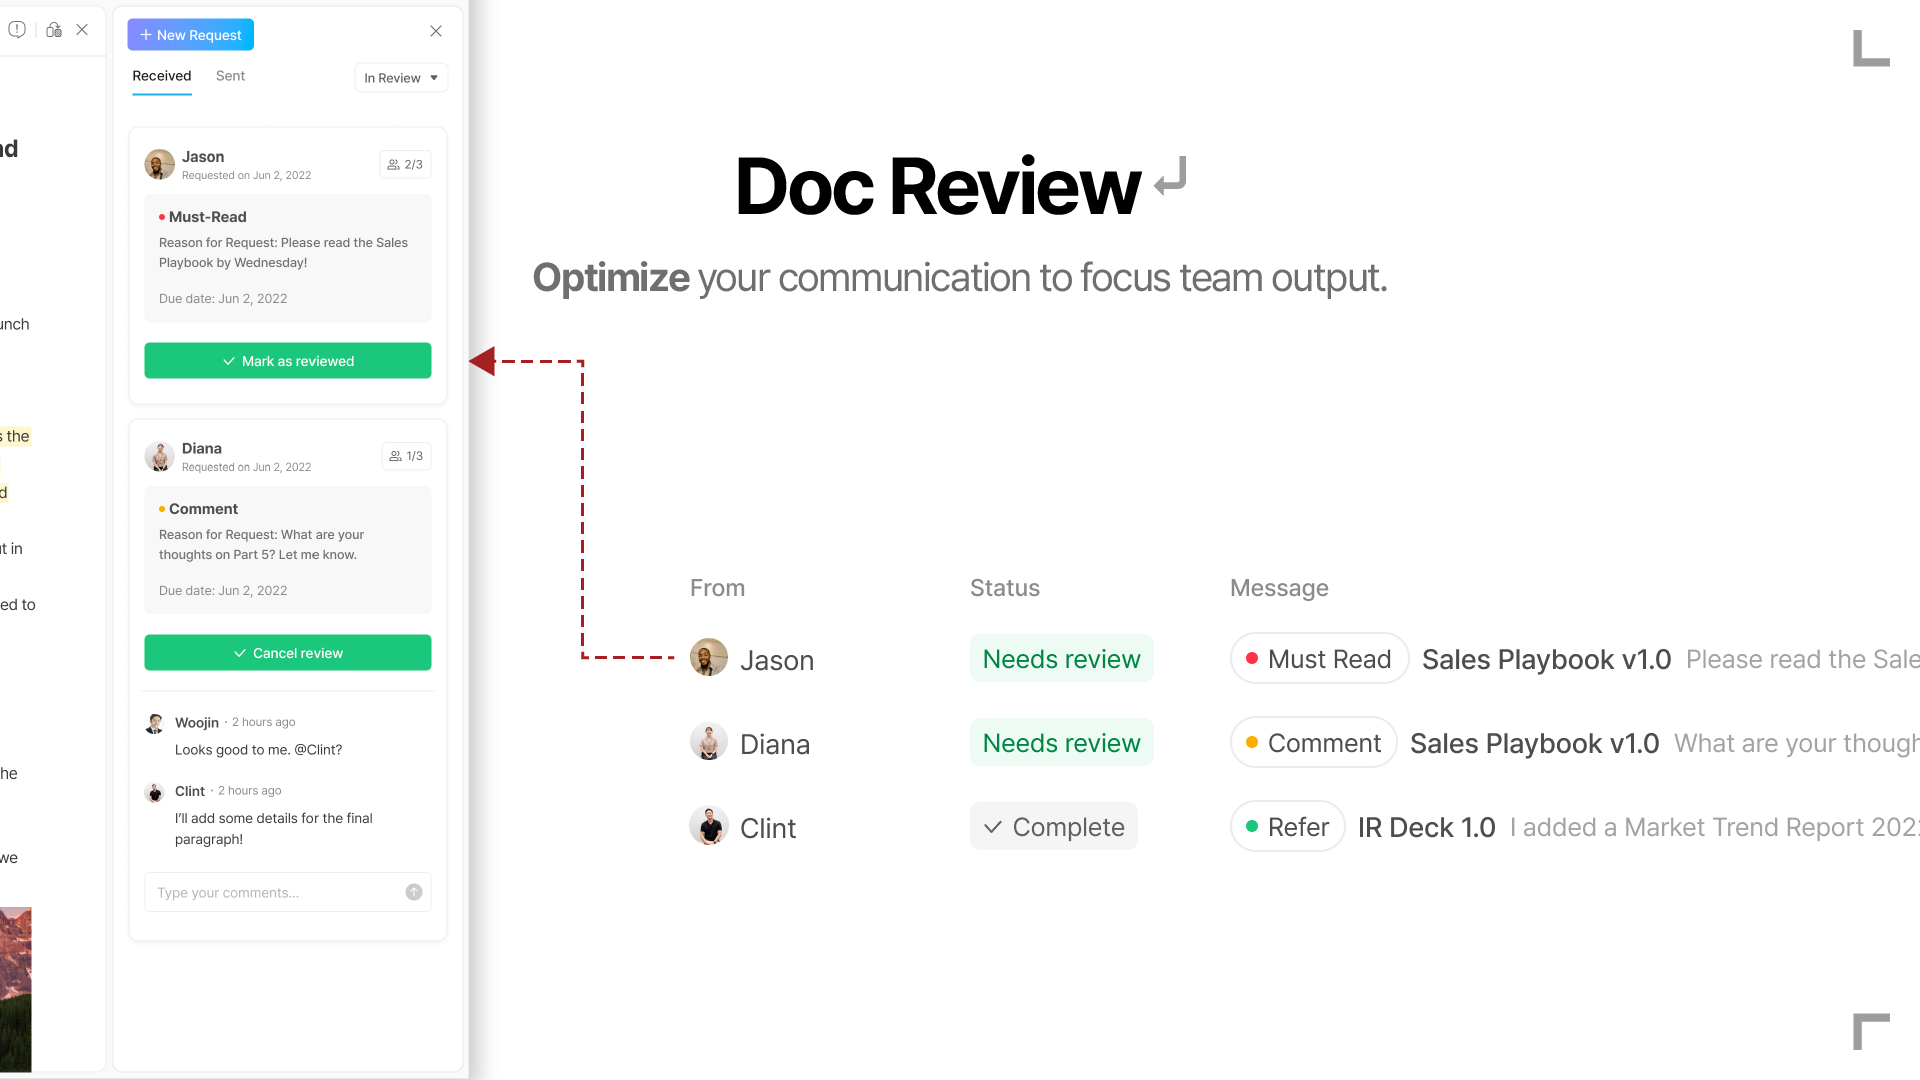Switch to the Sent tab
Screen dimensions: 1920x1080
pyautogui.click(x=230, y=76)
